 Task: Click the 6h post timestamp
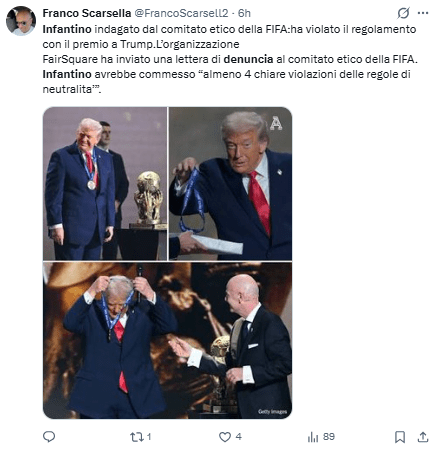(x=244, y=13)
